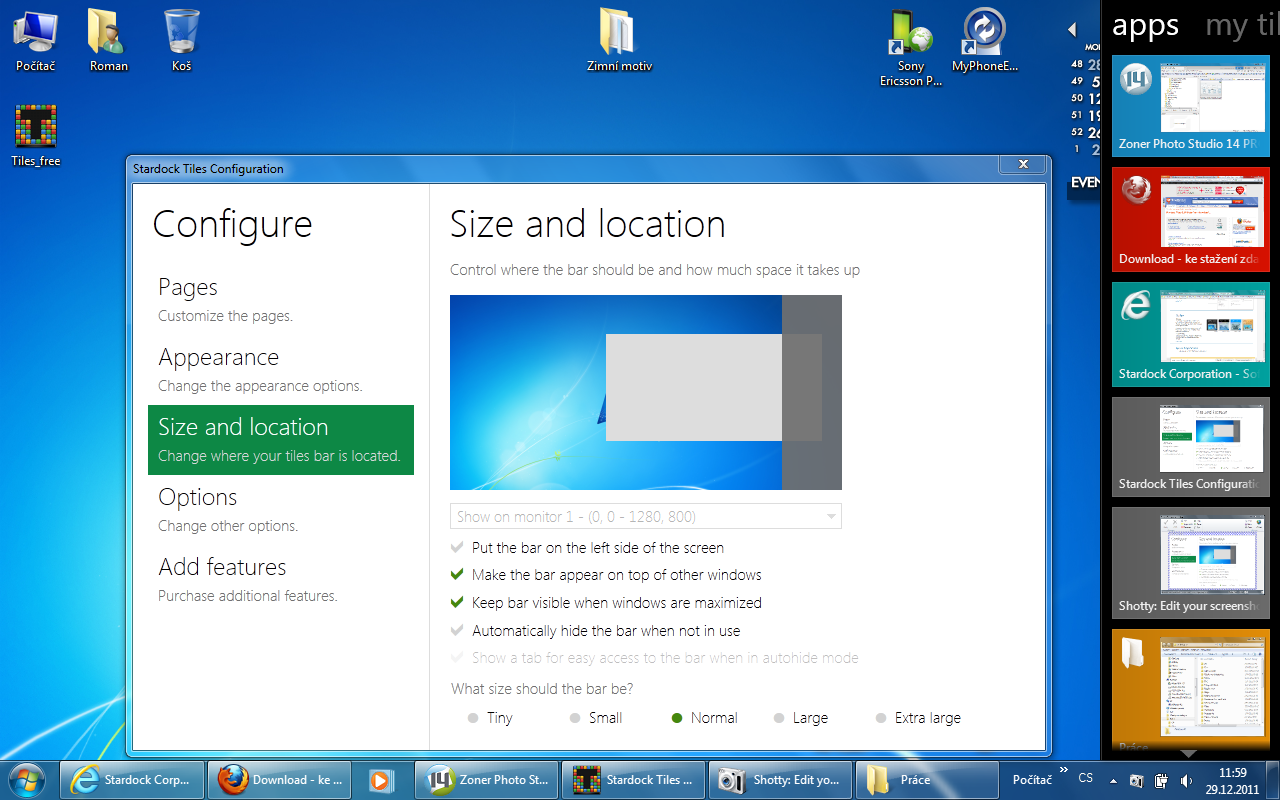Switch to the Práce folder taskbar button

coord(927,780)
